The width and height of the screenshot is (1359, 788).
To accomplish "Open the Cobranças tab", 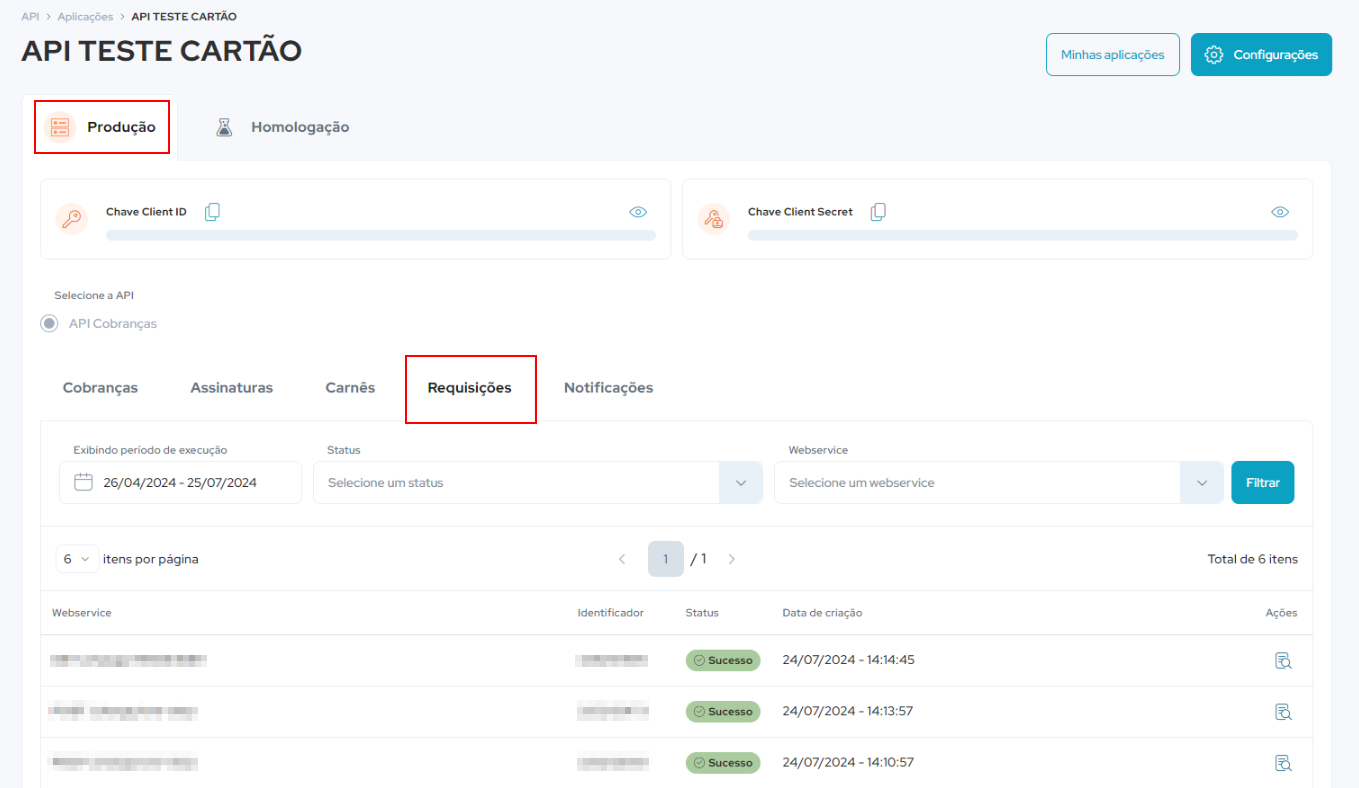I will [100, 388].
